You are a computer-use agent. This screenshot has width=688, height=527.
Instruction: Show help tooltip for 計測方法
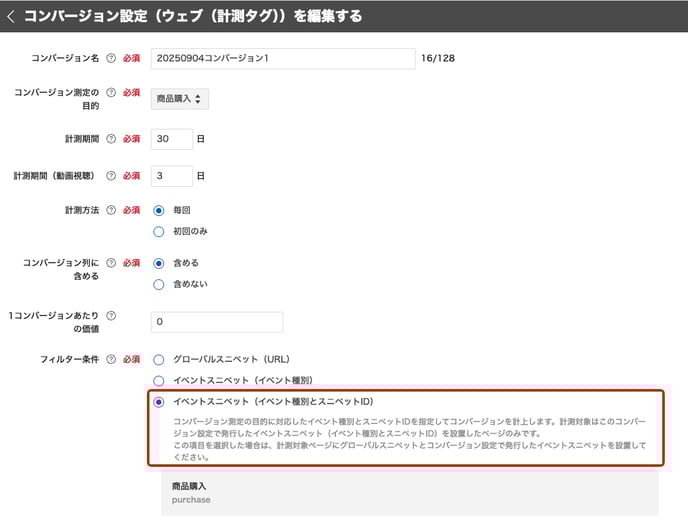pyautogui.click(x=111, y=211)
